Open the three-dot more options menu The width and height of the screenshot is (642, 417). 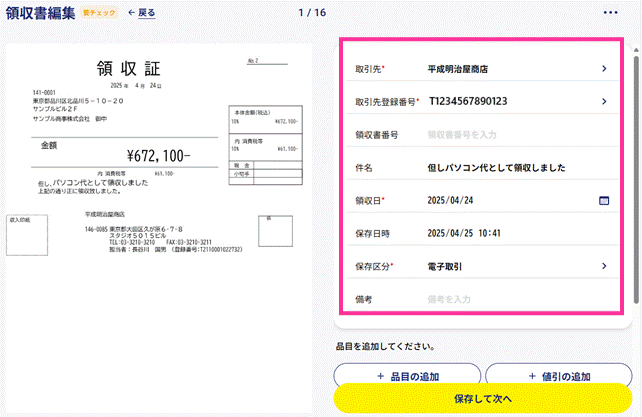(610, 13)
